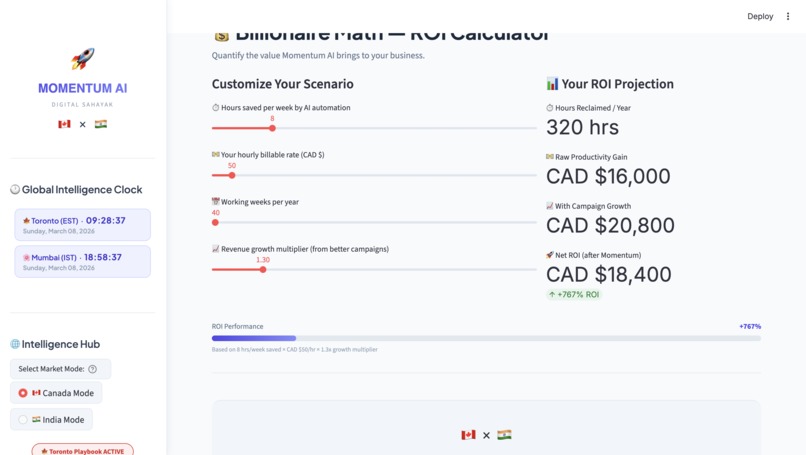
Task: Click the ROI Performance progress bar
Action: 486,338
